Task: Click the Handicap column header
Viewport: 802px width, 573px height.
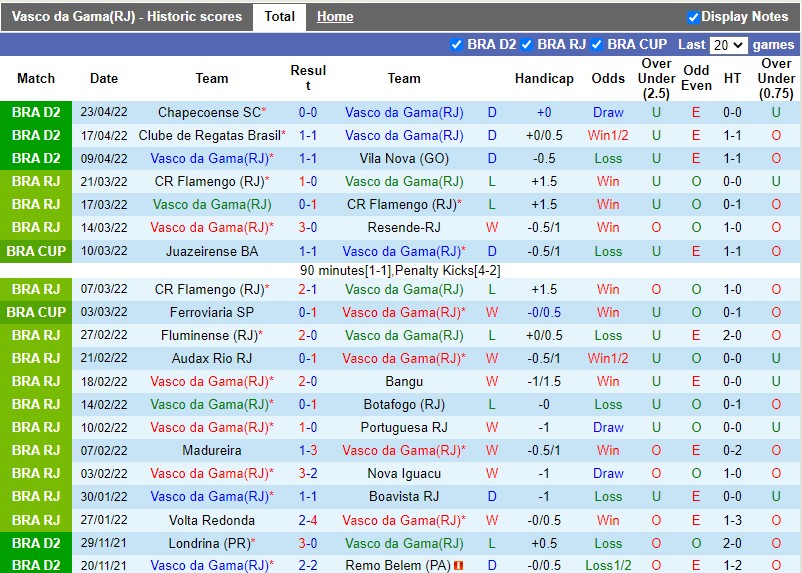Action: (x=544, y=78)
